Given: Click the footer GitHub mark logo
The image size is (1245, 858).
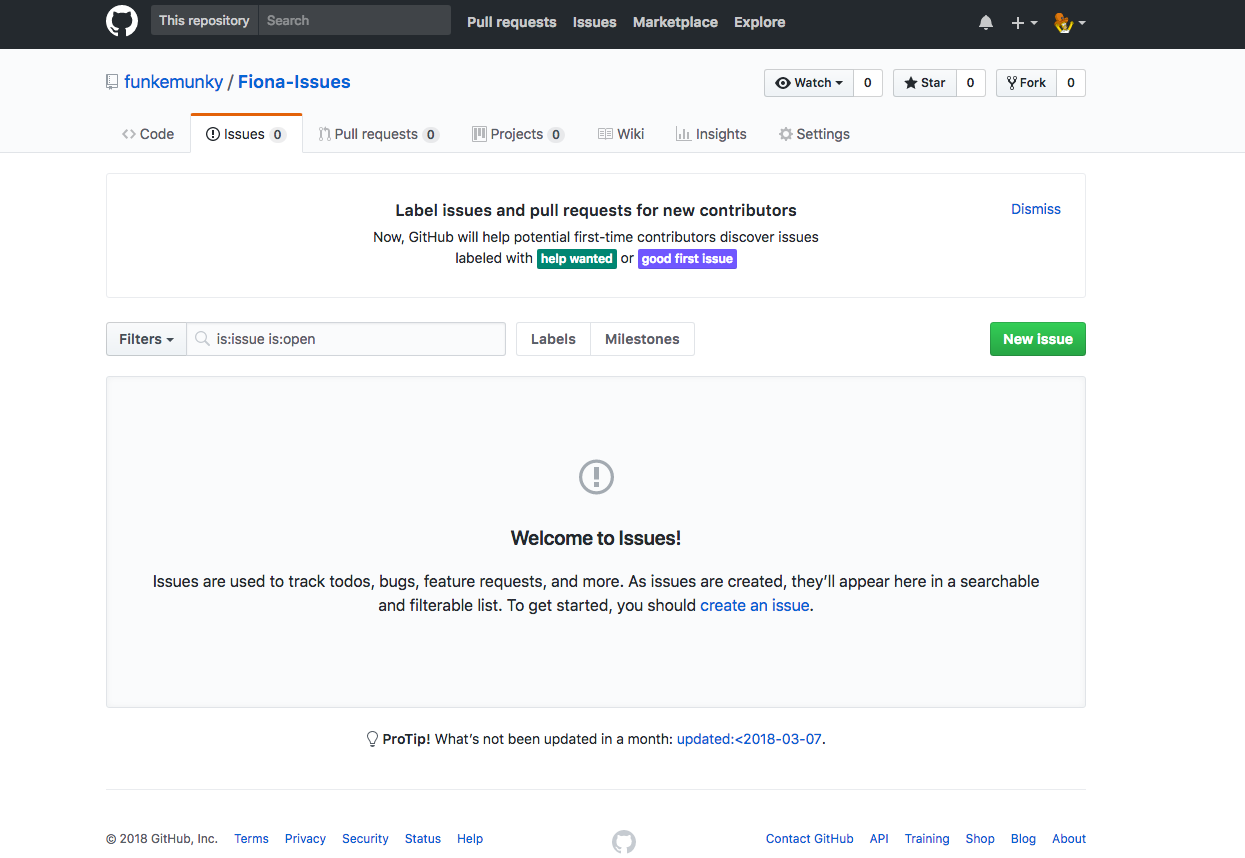Looking at the screenshot, I should 624,841.
